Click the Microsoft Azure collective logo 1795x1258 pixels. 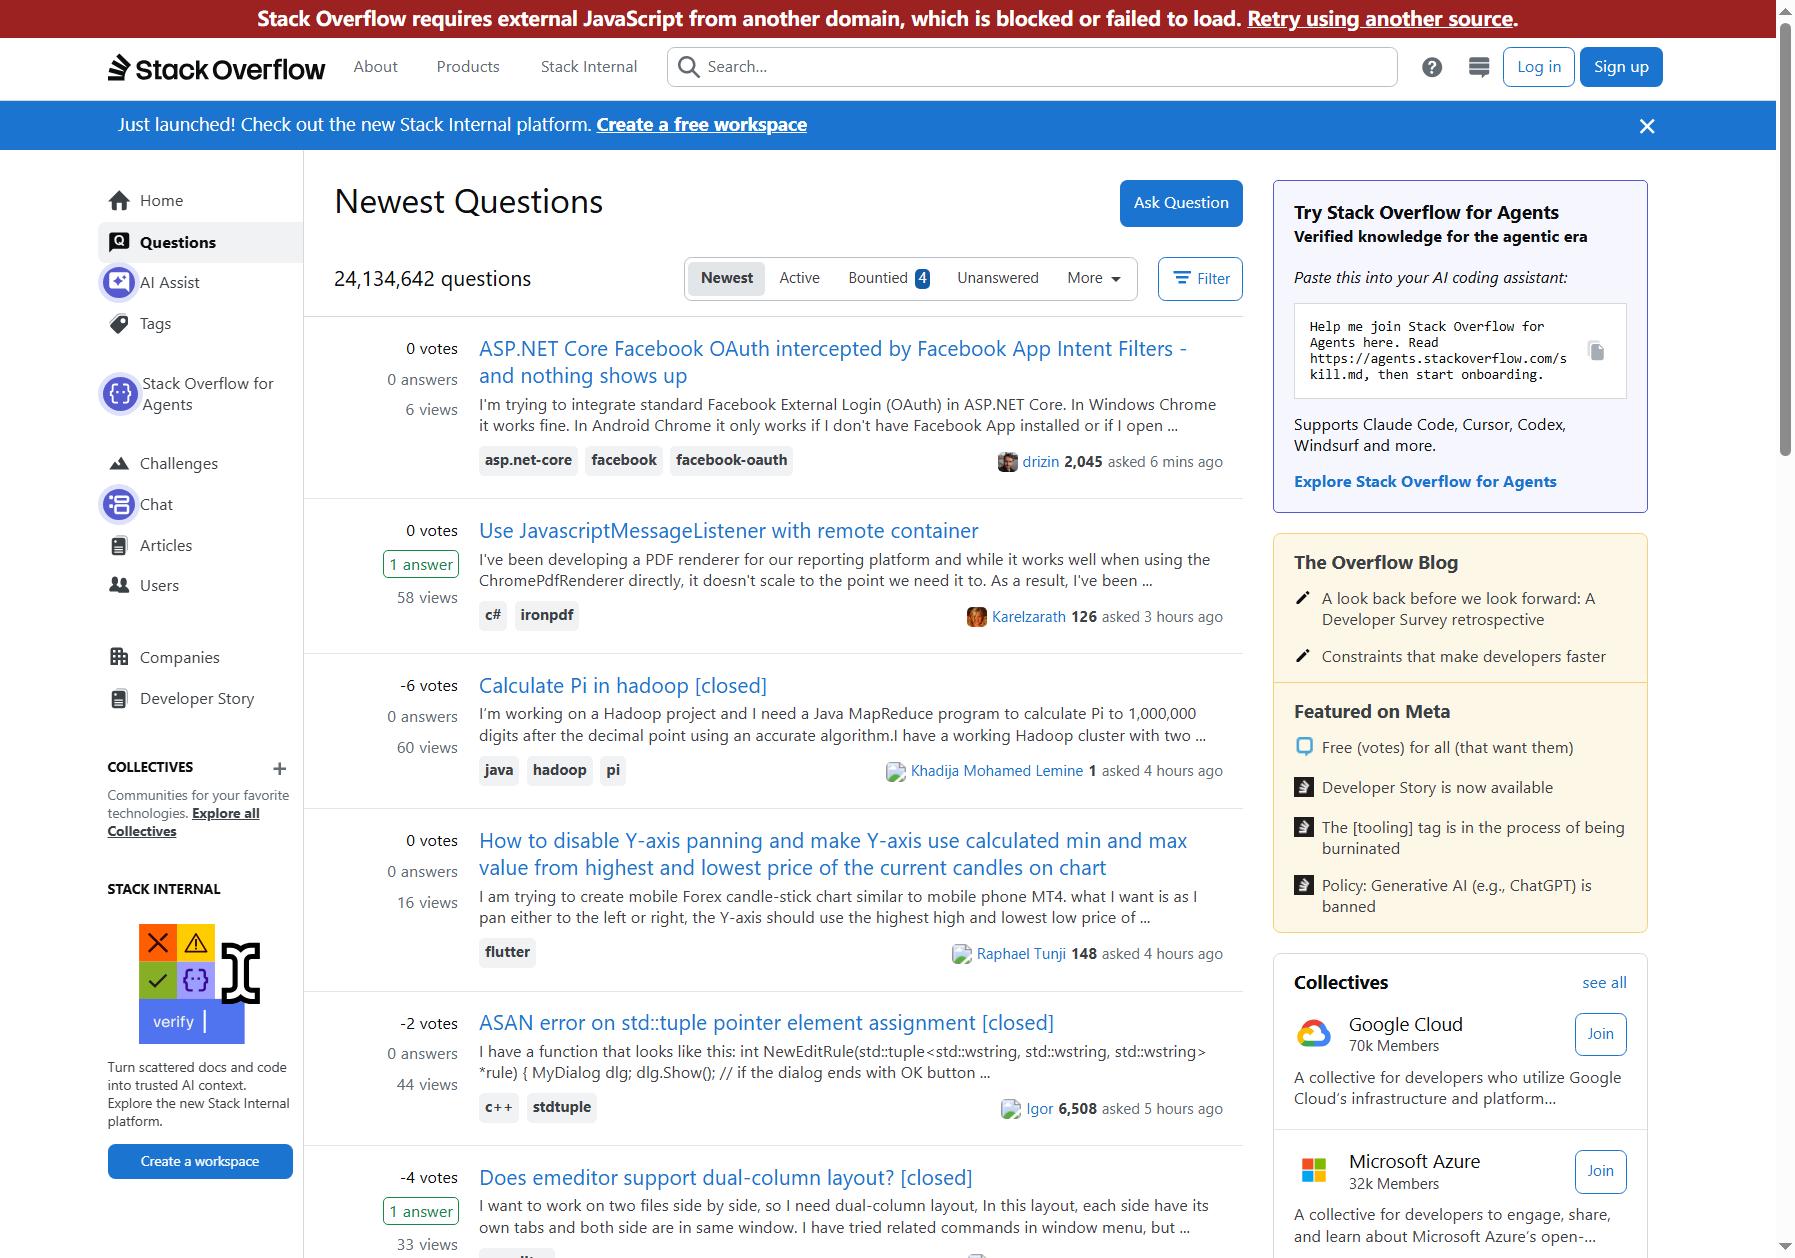[1314, 1170]
